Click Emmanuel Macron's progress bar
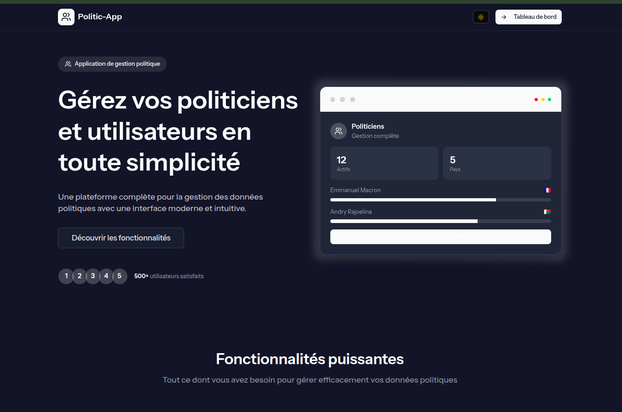Image resolution: width=622 pixels, height=412 pixels. [440, 200]
